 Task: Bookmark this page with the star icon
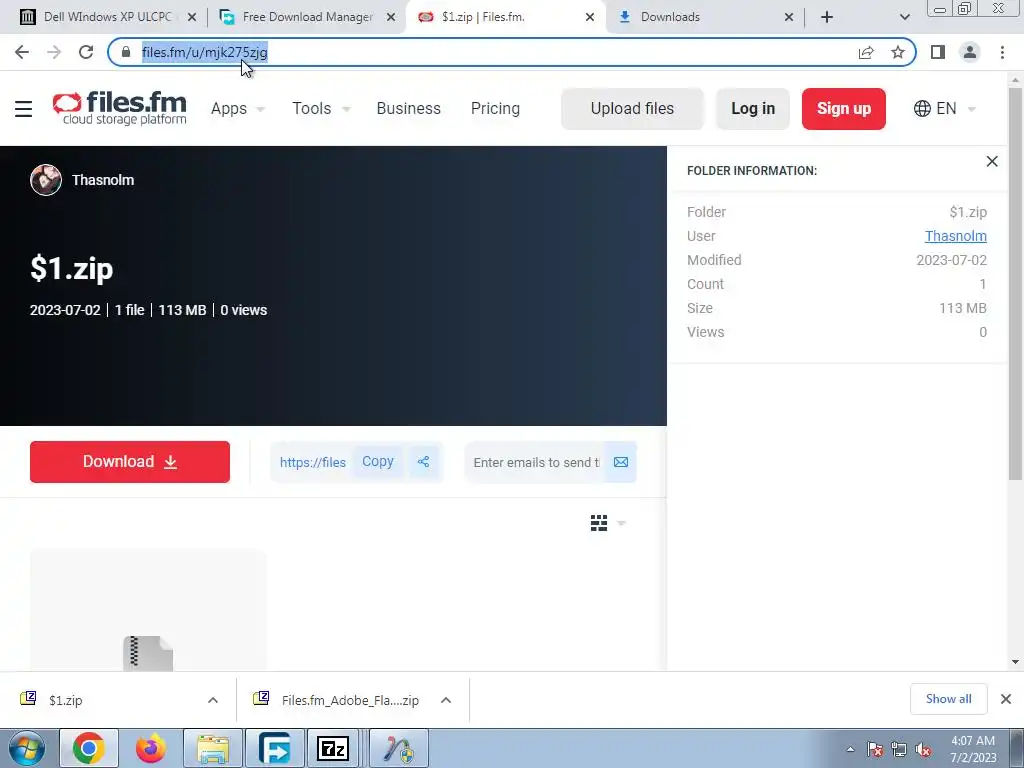(898, 52)
